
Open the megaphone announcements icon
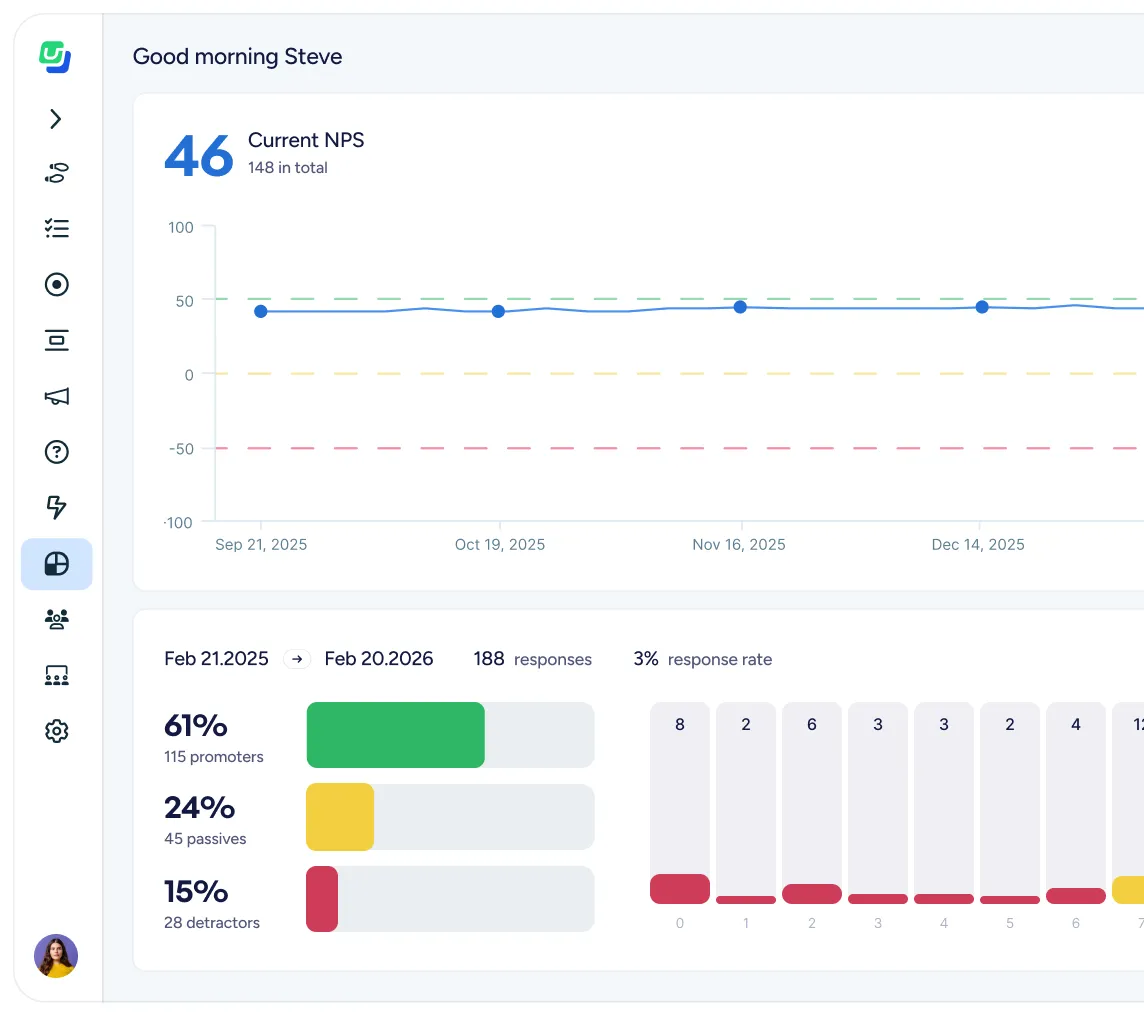(x=56, y=396)
